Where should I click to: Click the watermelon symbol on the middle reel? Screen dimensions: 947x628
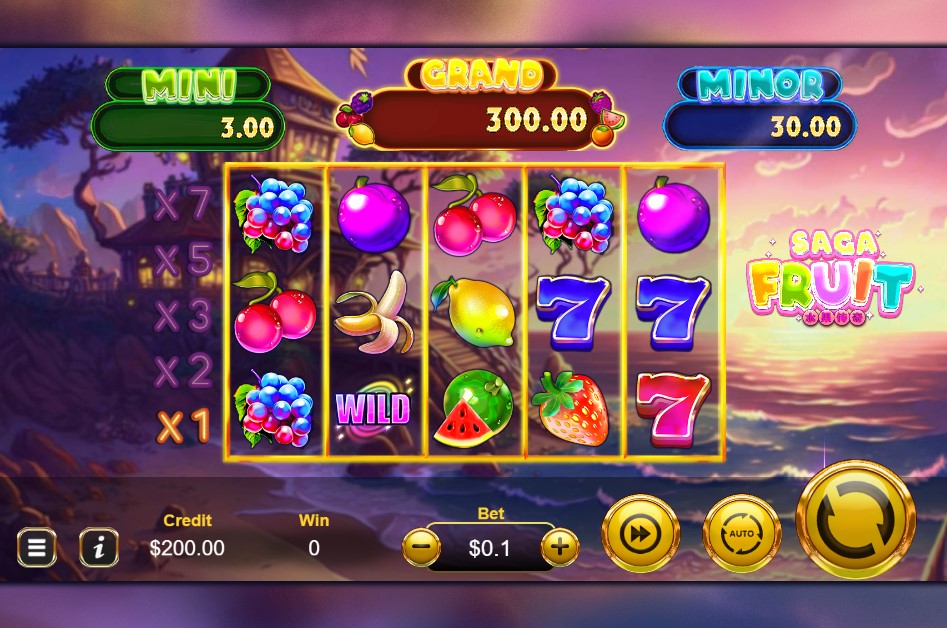coord(474,409)
